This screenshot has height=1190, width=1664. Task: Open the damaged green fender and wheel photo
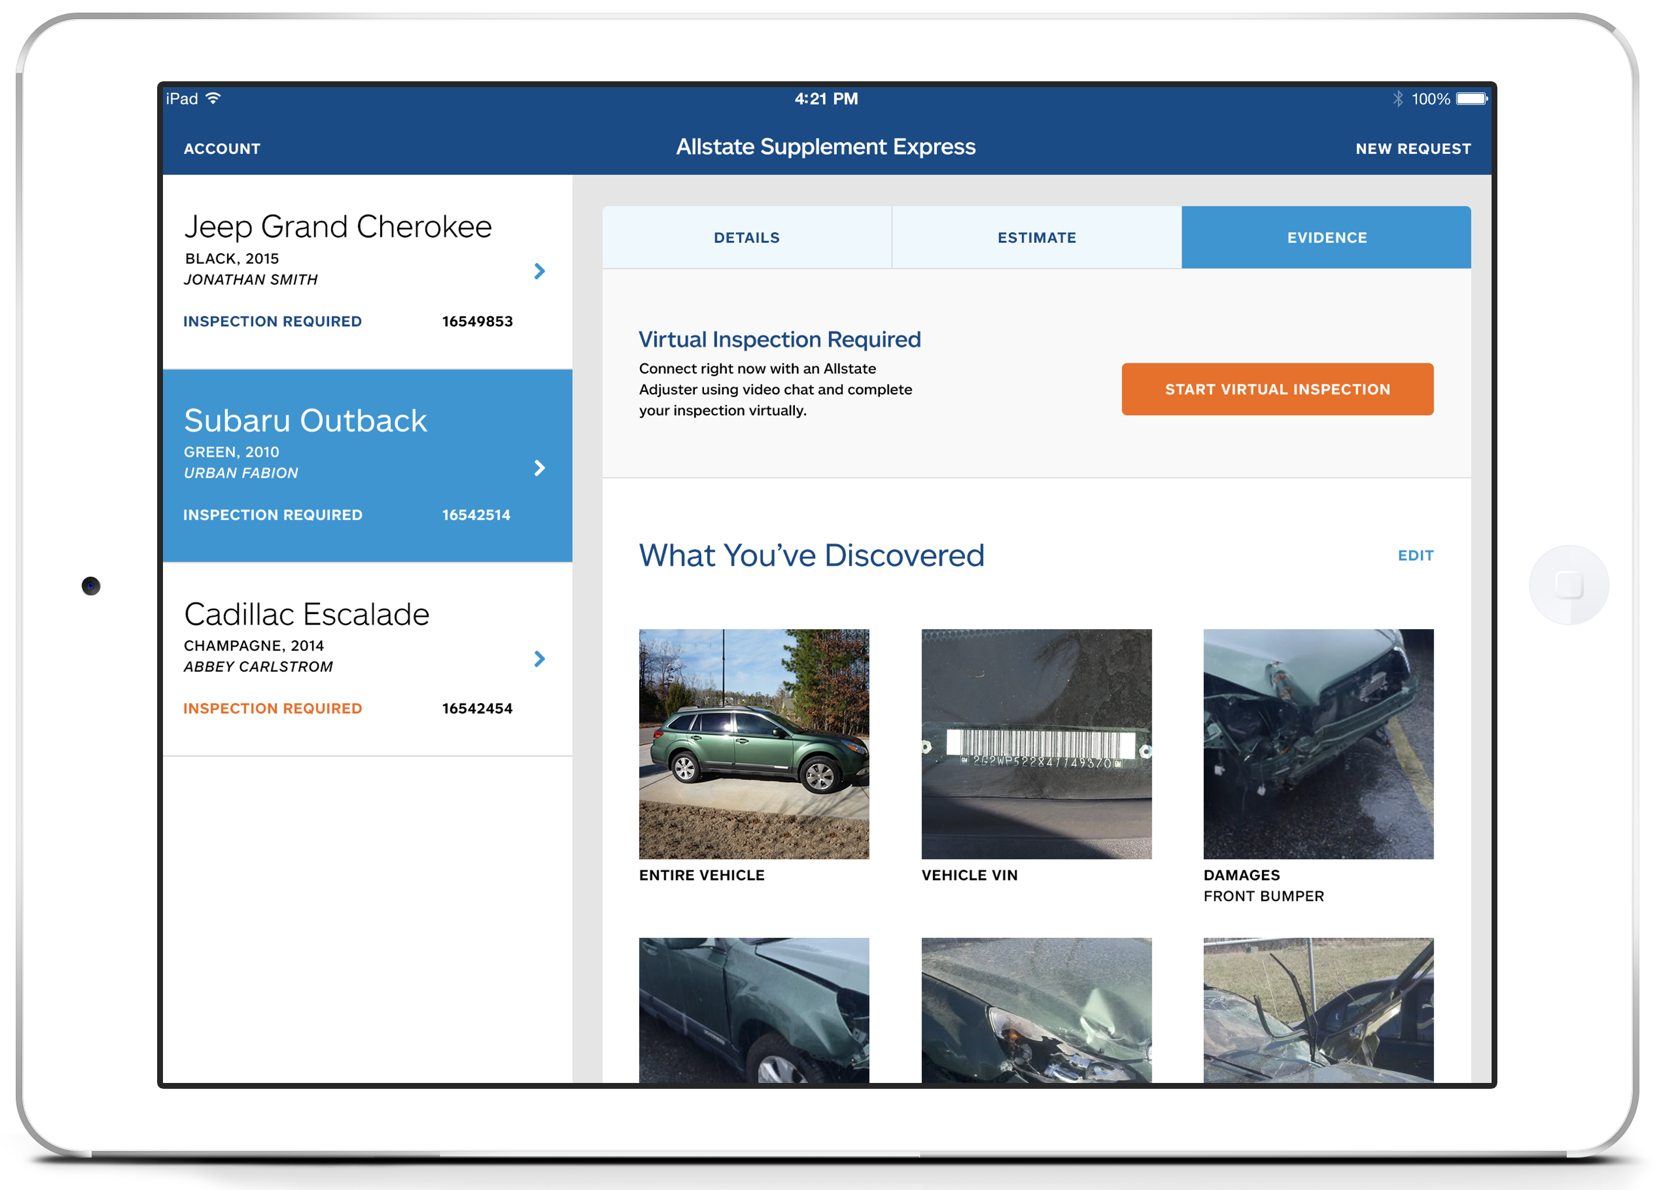(754, 1010)
